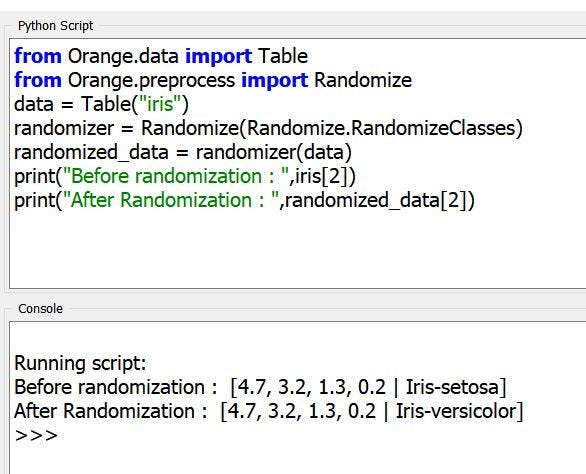Click the Before randomization print statement
Image resolution: width=586 pixels, height=474 pixels.
185,176
